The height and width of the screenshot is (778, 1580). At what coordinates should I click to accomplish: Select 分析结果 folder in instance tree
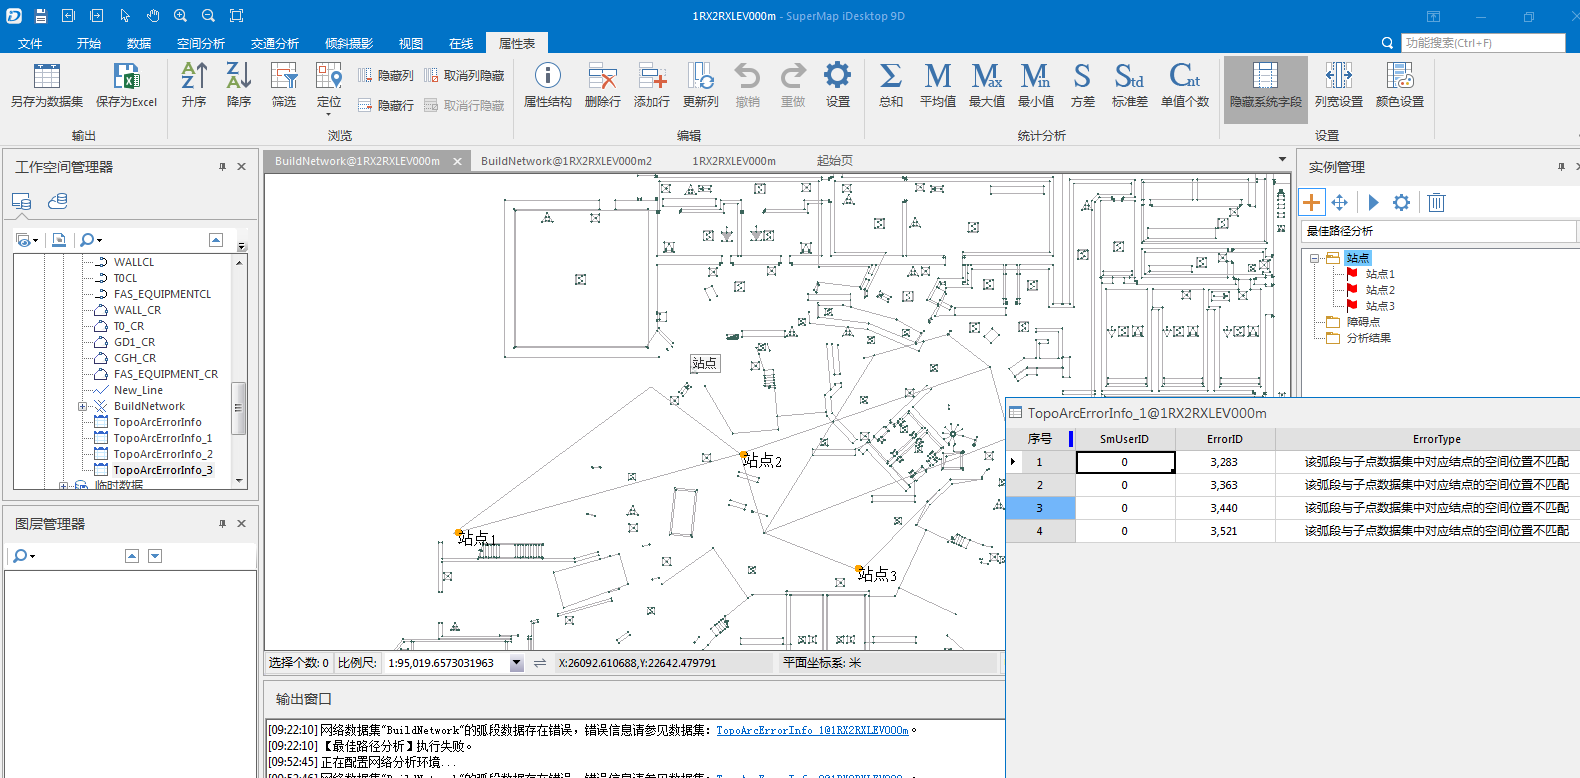pyautogui.click(x=1368, y=338)
